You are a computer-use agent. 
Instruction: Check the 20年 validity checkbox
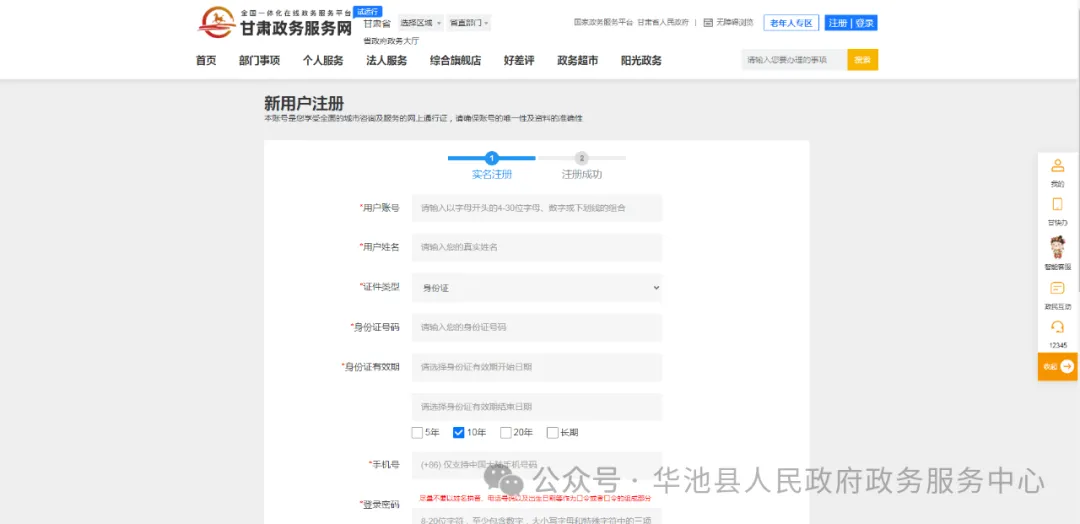coord(506,432)
